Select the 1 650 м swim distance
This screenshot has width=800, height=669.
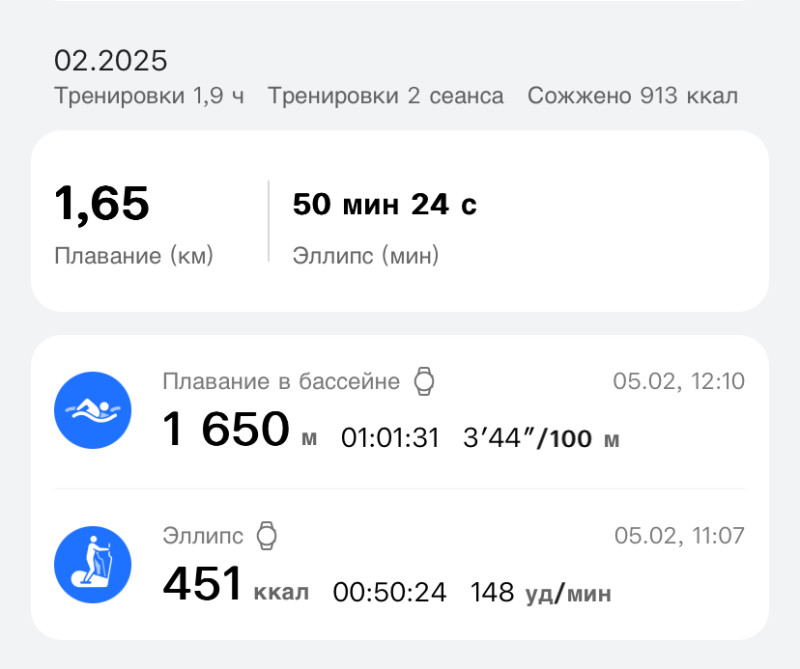pyautogui.click(x=240, y=431)
